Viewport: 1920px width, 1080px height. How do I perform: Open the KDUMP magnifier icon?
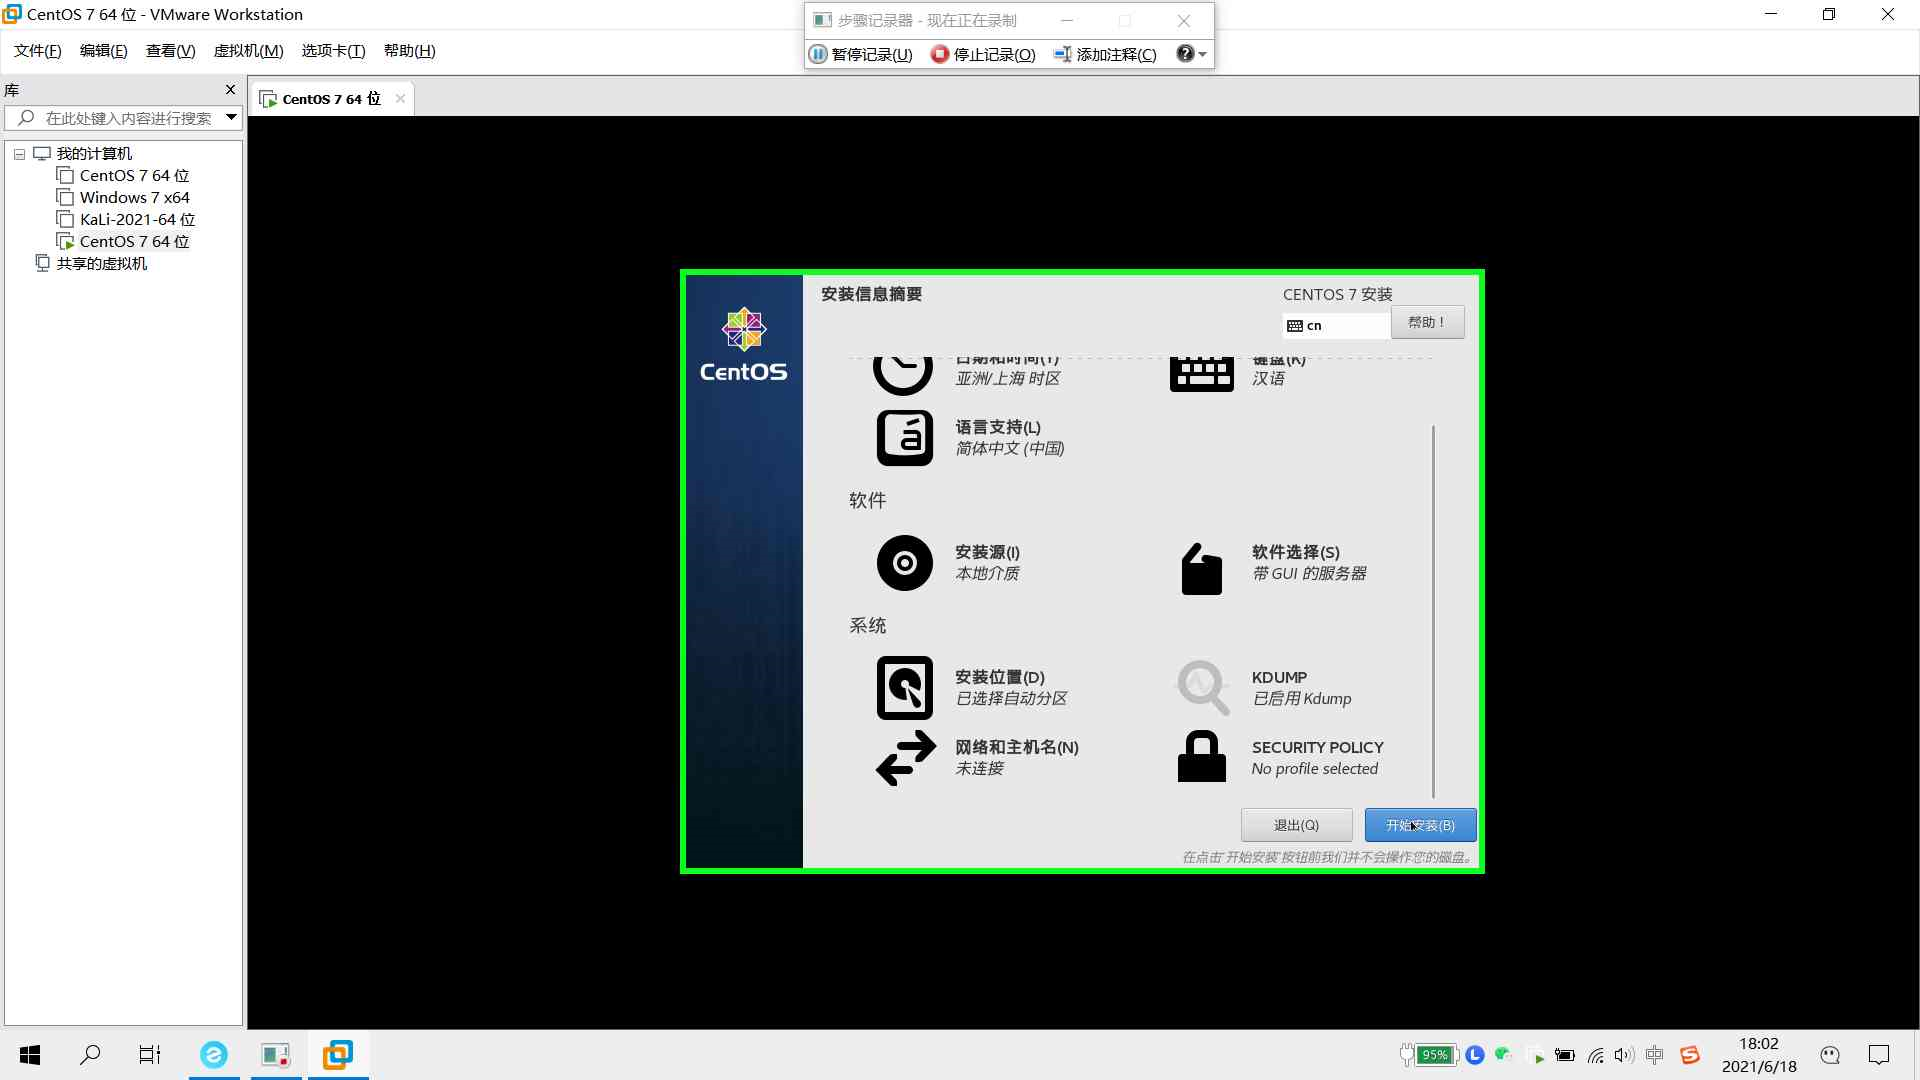pos(1202,688)
